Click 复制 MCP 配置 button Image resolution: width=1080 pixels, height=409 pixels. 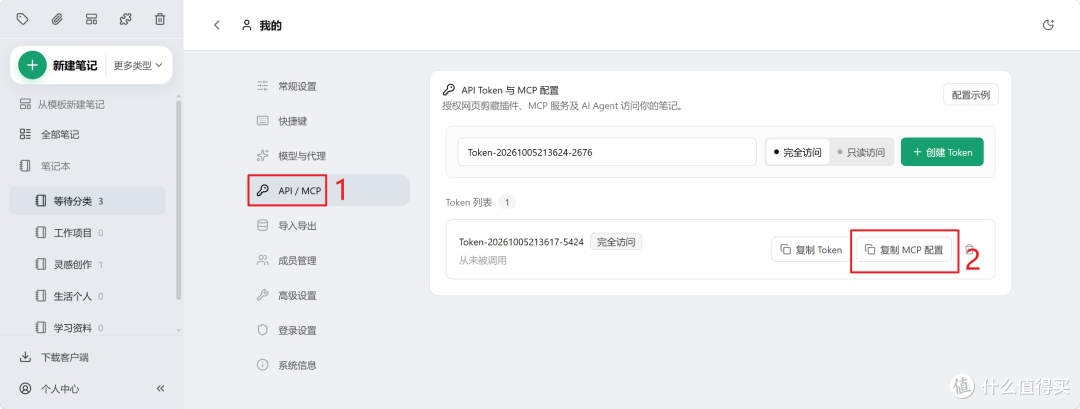coord(904,249)
